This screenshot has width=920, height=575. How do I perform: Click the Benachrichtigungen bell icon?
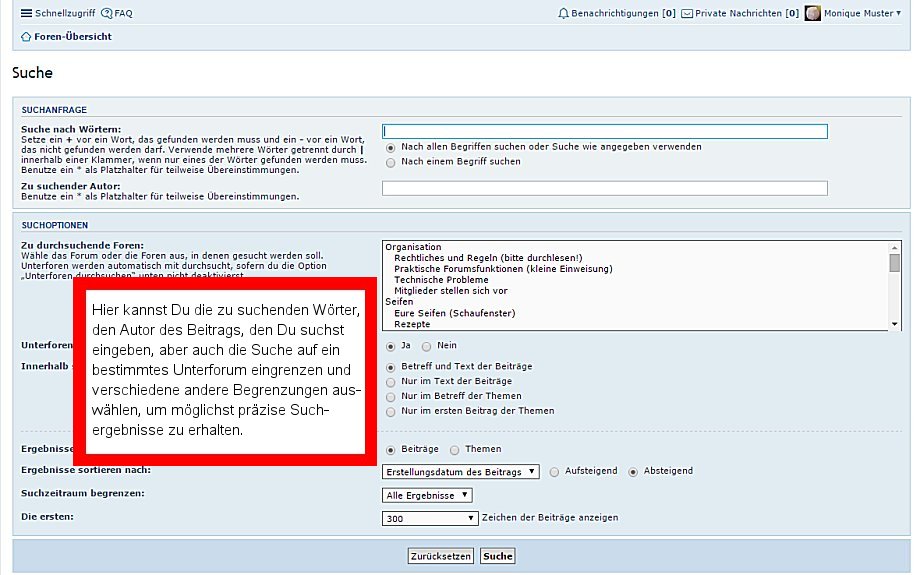coord(563,14)
